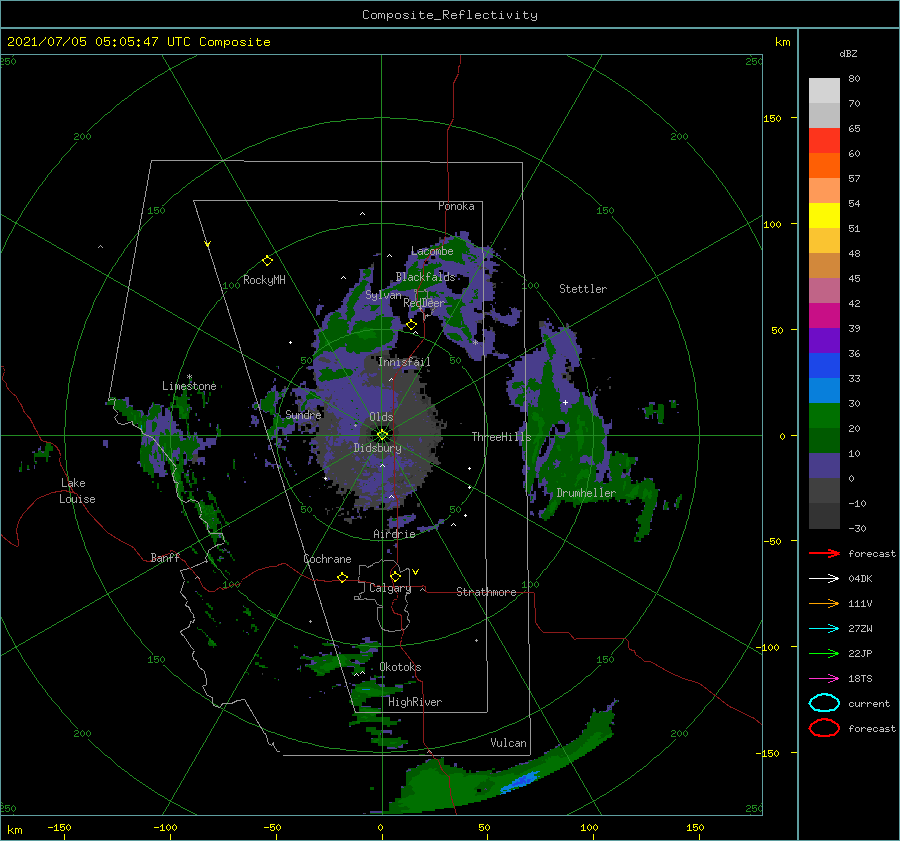Click the Ponoka city label
Viewport: 900px width, 841px height.
point(456,206)
